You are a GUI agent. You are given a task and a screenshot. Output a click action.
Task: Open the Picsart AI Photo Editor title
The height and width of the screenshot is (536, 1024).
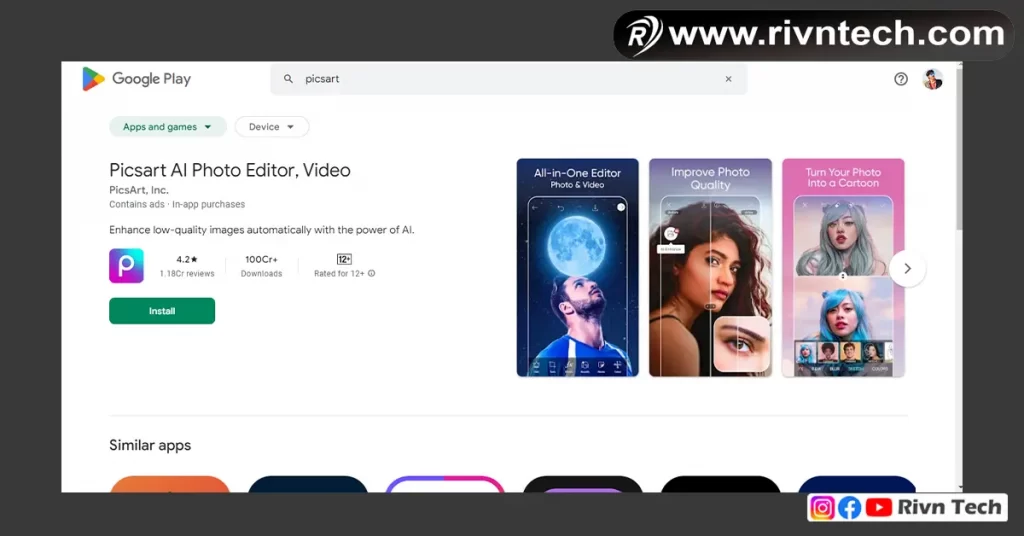point(230,170)
